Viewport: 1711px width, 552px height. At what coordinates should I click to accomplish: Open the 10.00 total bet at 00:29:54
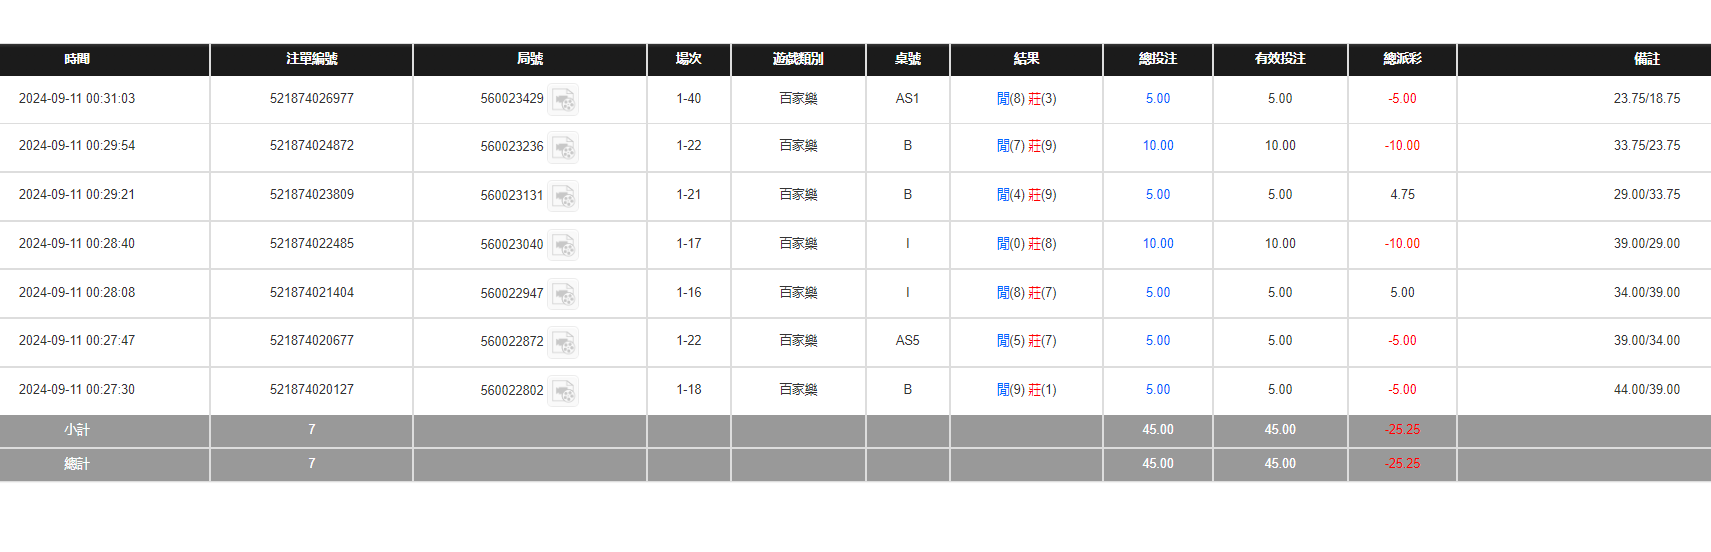[x=1157, y=146]
